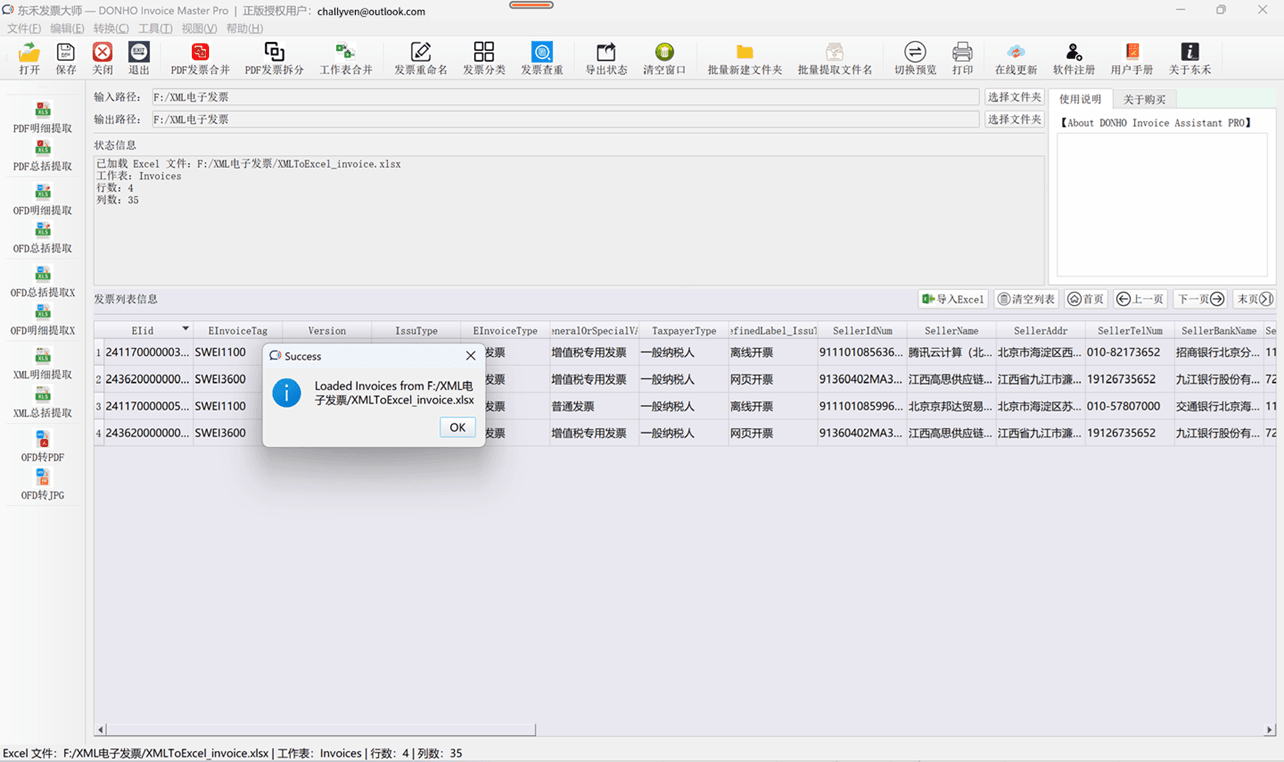1284x762 pixels.
Task: Click the 保存 (Save) toolbar icon
Action: [x=66, y=58]
